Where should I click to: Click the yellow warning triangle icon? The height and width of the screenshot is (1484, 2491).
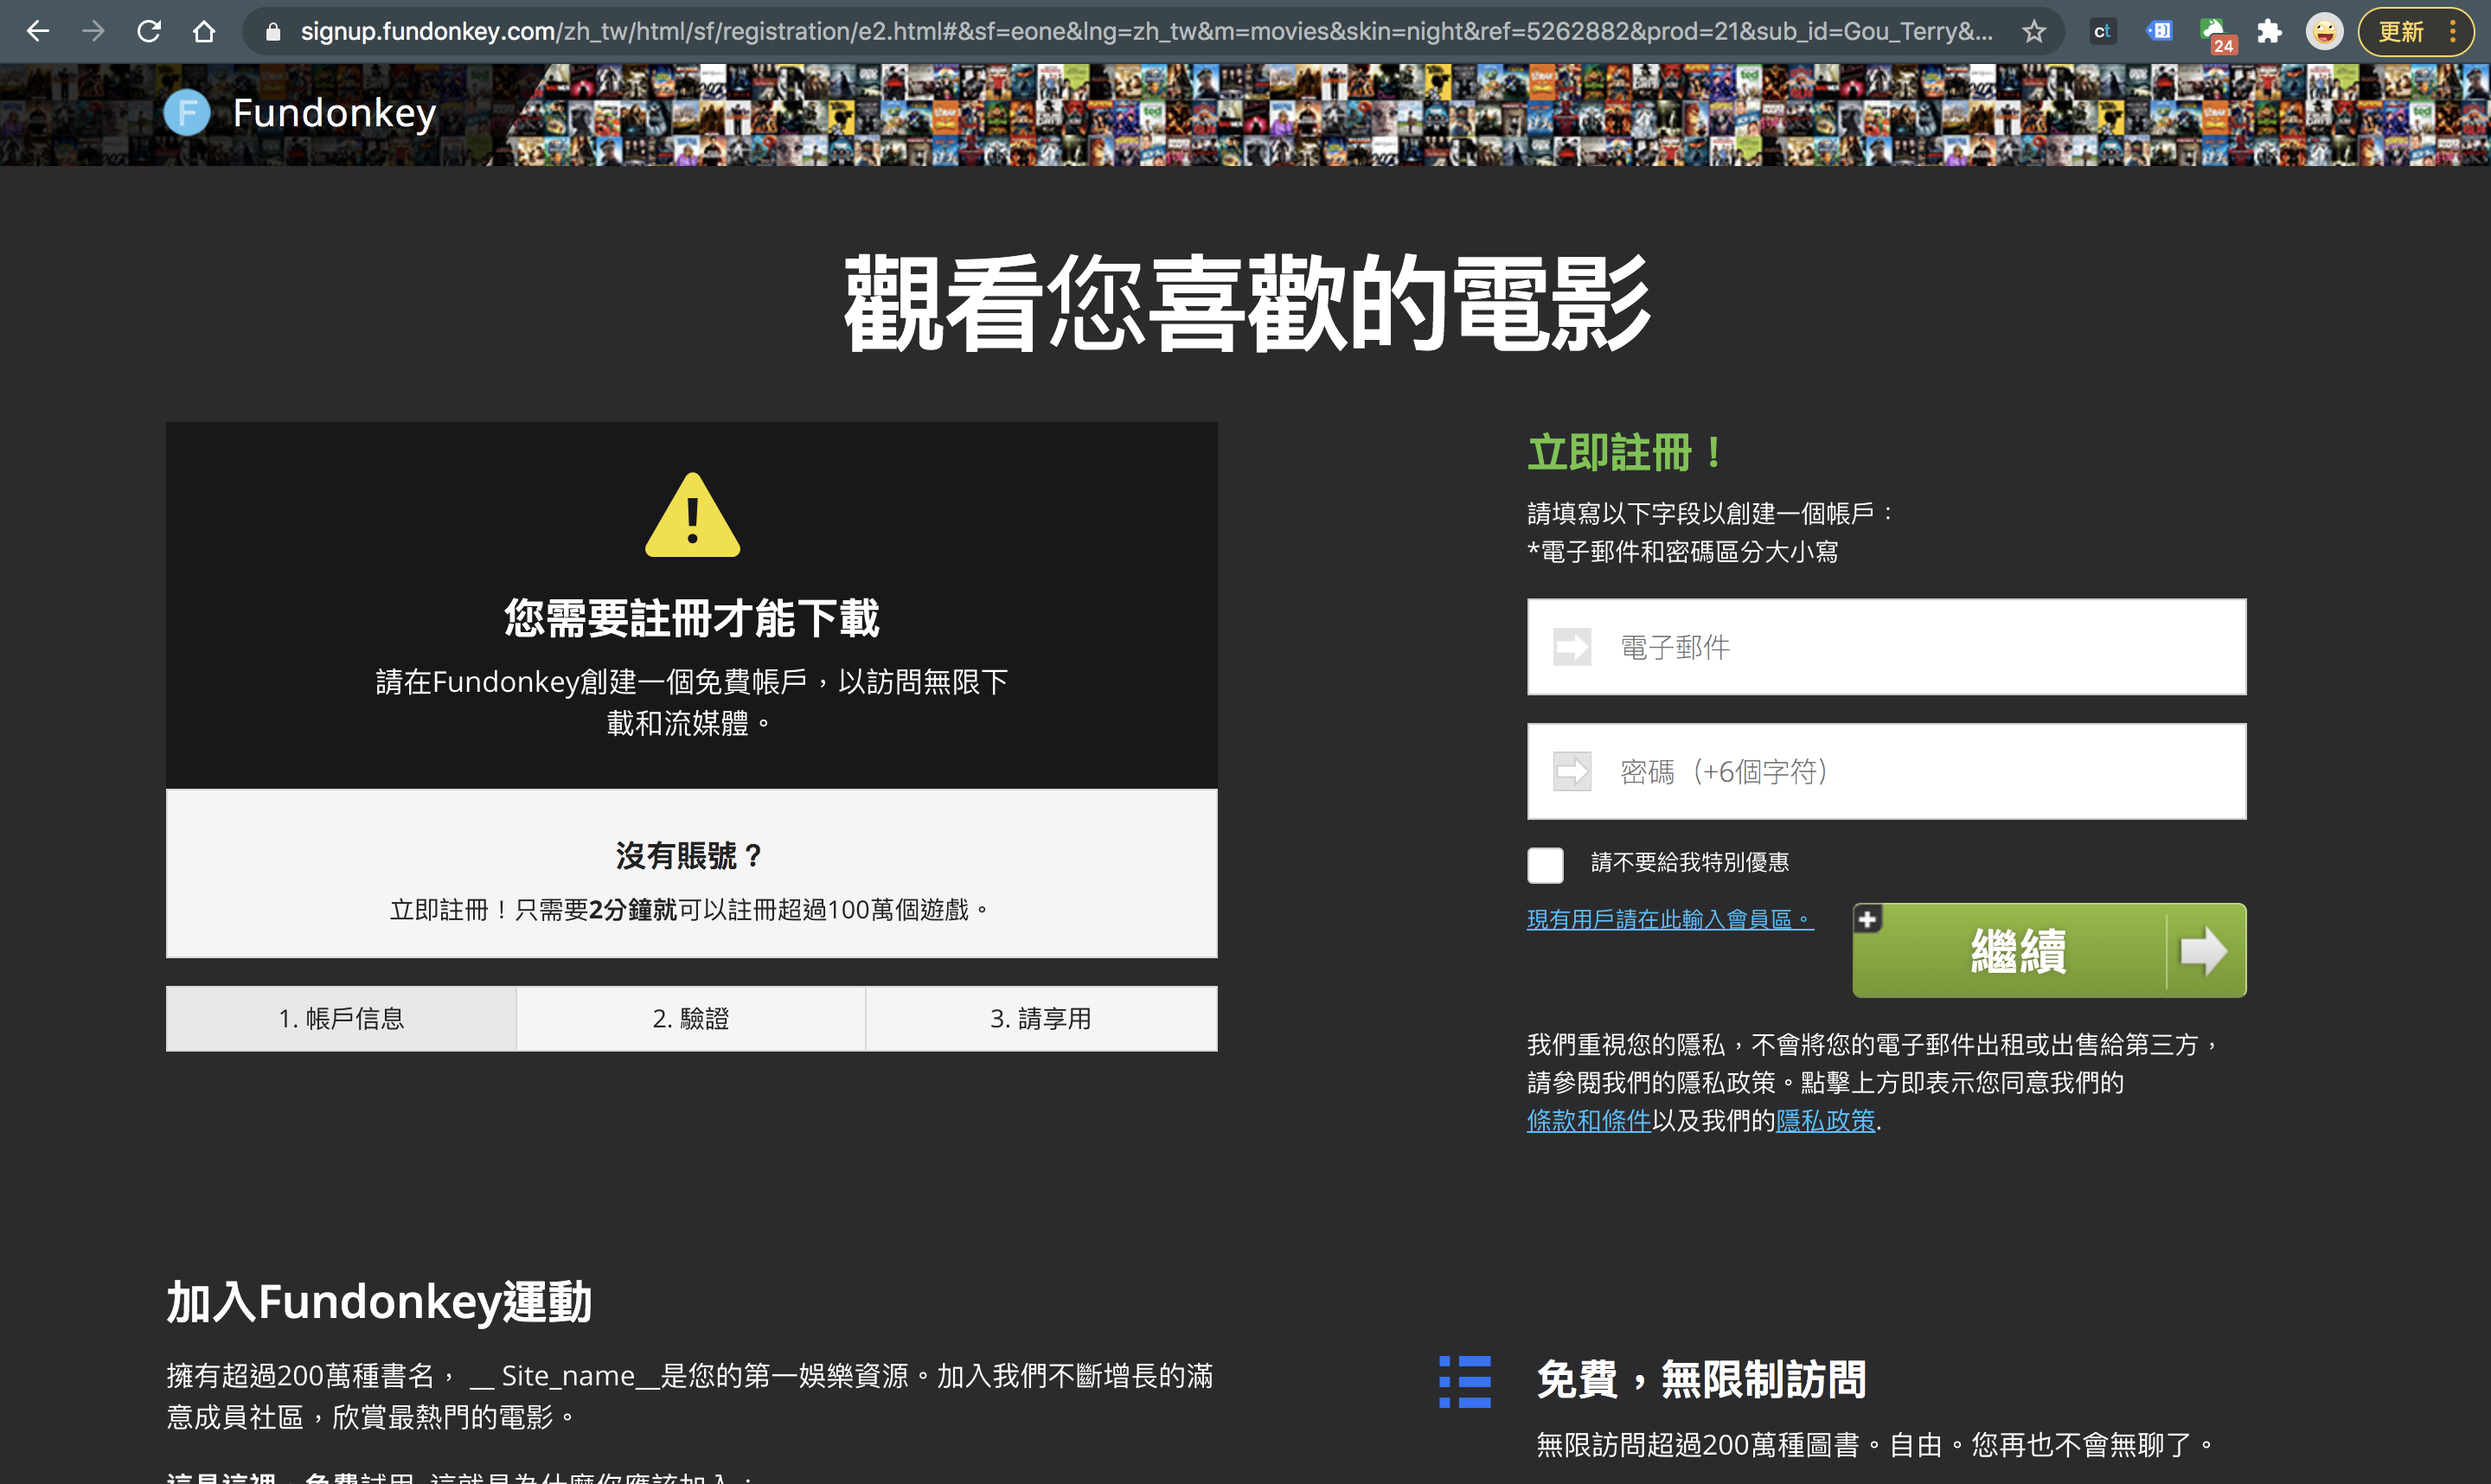coord(692,515)
